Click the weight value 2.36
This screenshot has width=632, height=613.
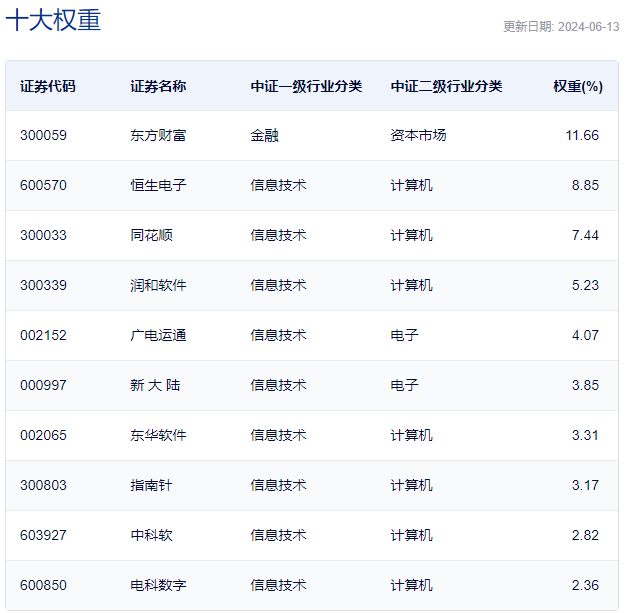click(x=585, y=585)
